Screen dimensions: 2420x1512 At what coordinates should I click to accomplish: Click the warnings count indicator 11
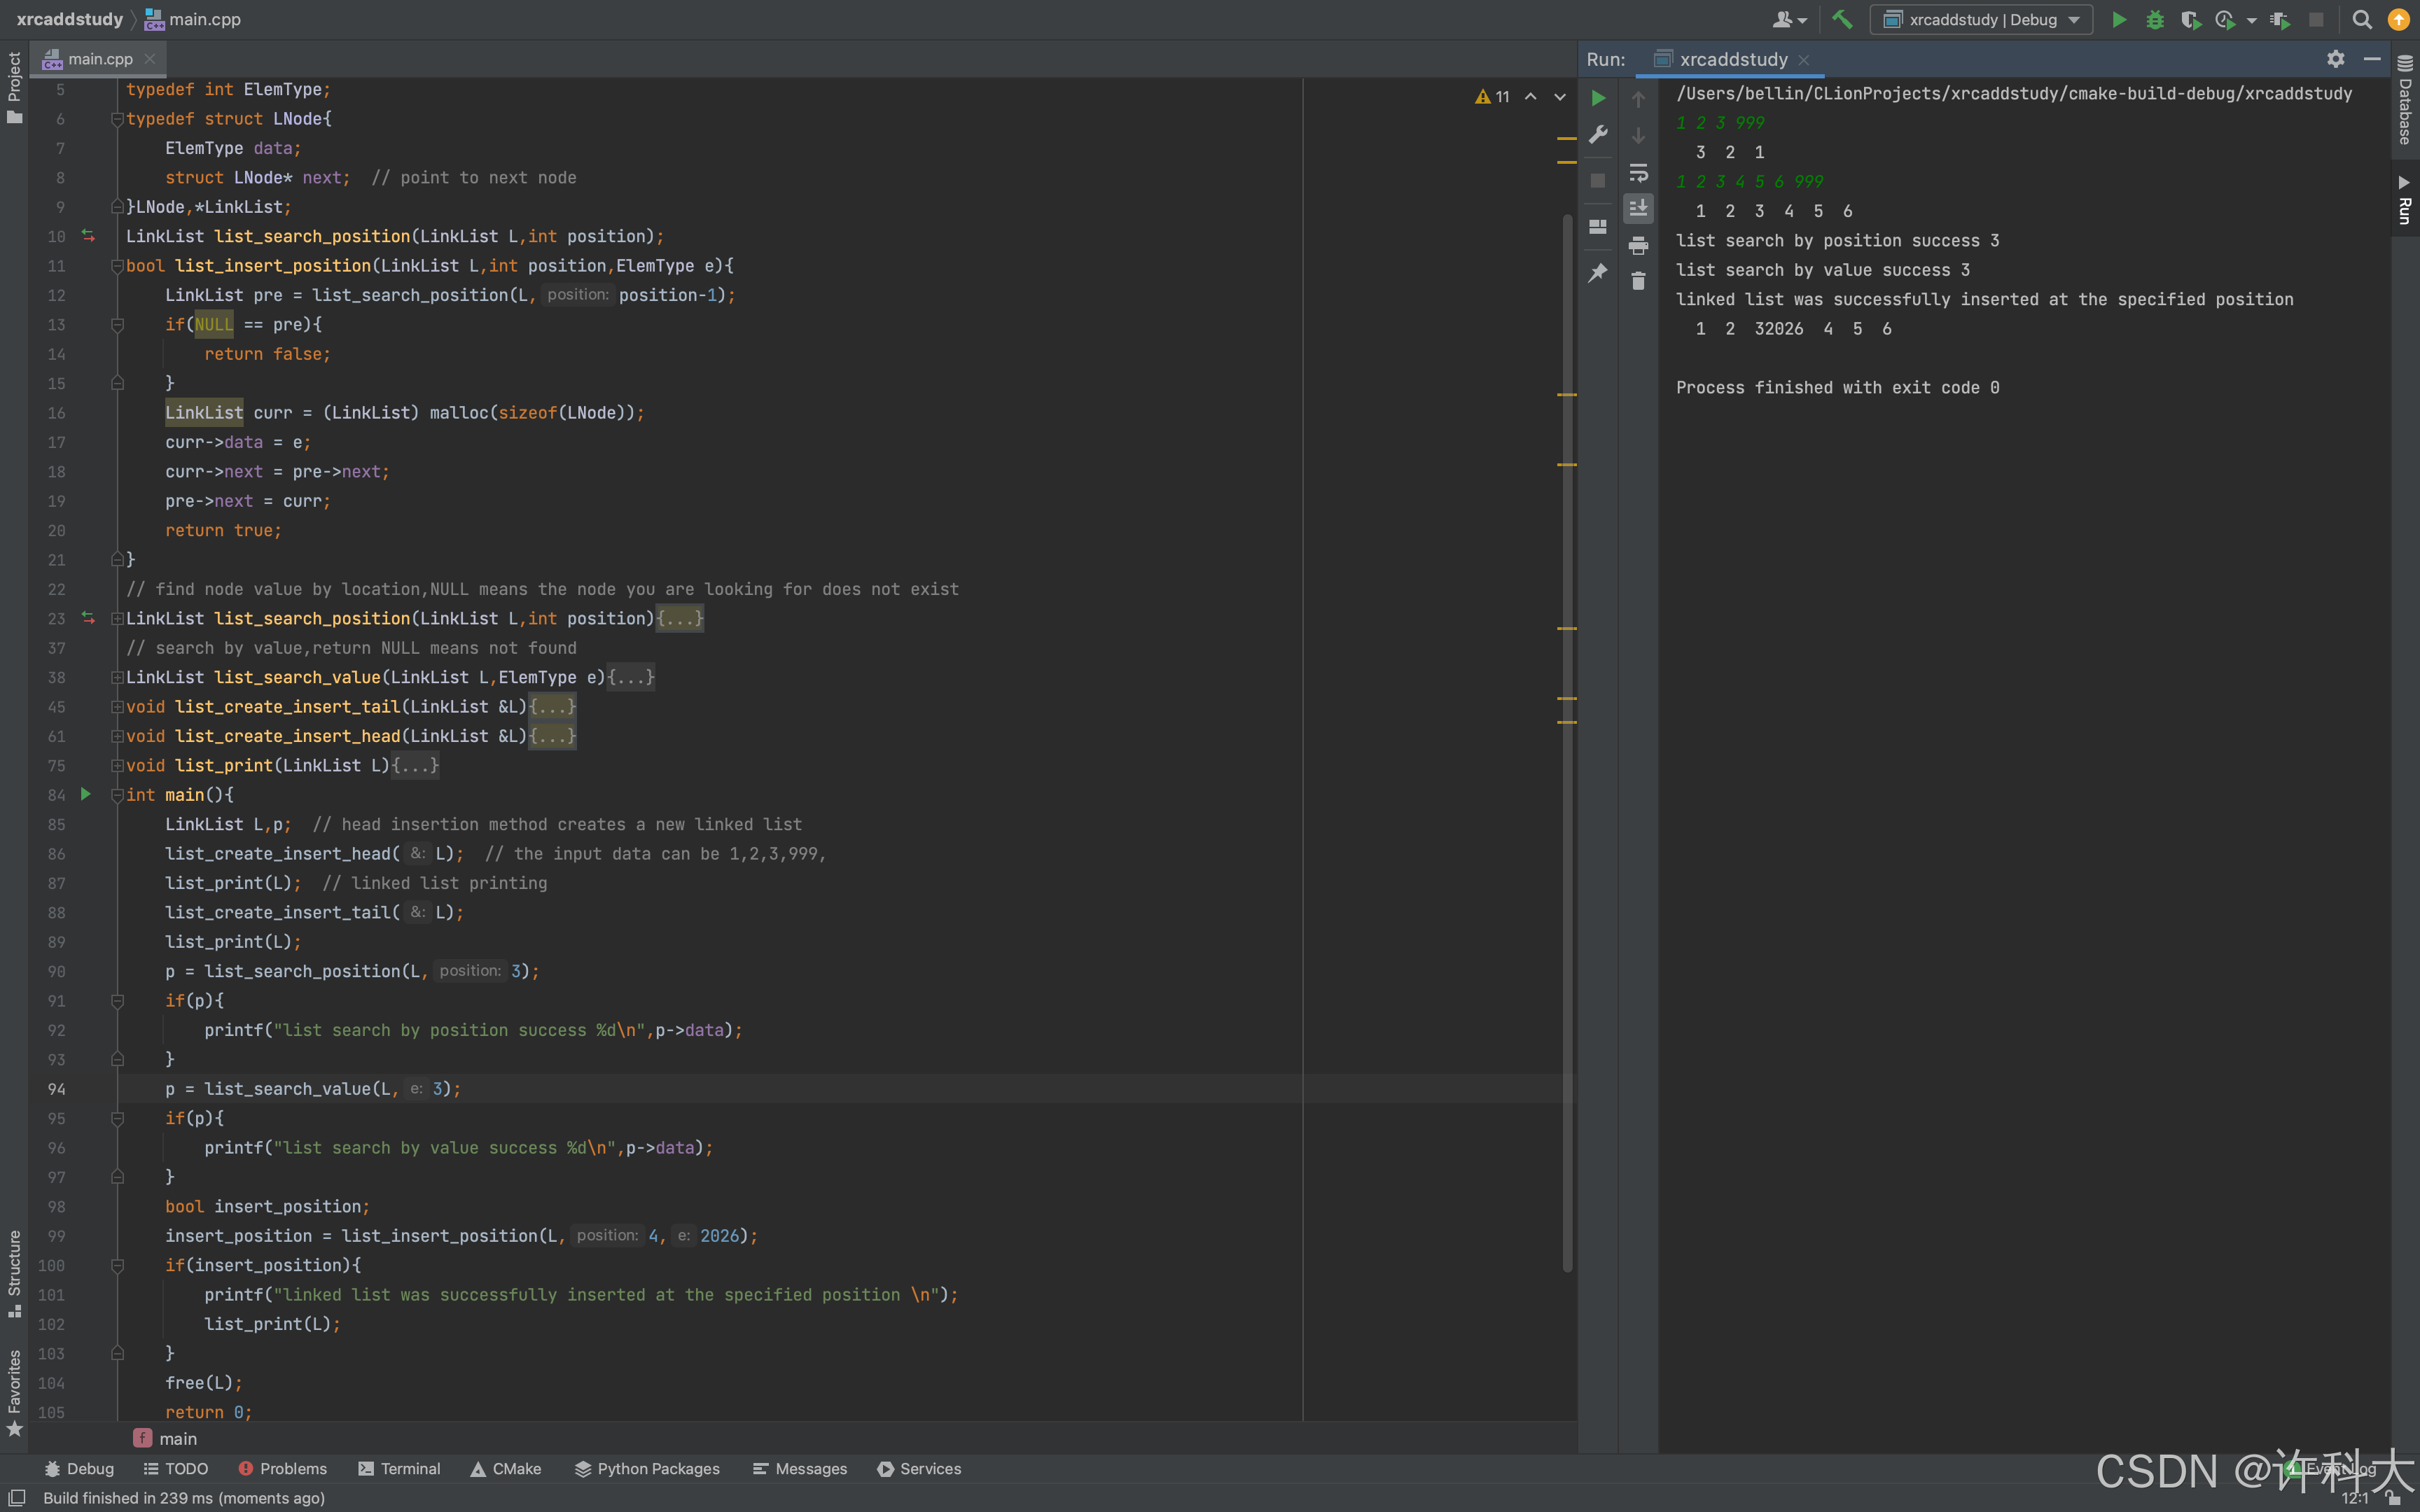tap(1492, 97)
